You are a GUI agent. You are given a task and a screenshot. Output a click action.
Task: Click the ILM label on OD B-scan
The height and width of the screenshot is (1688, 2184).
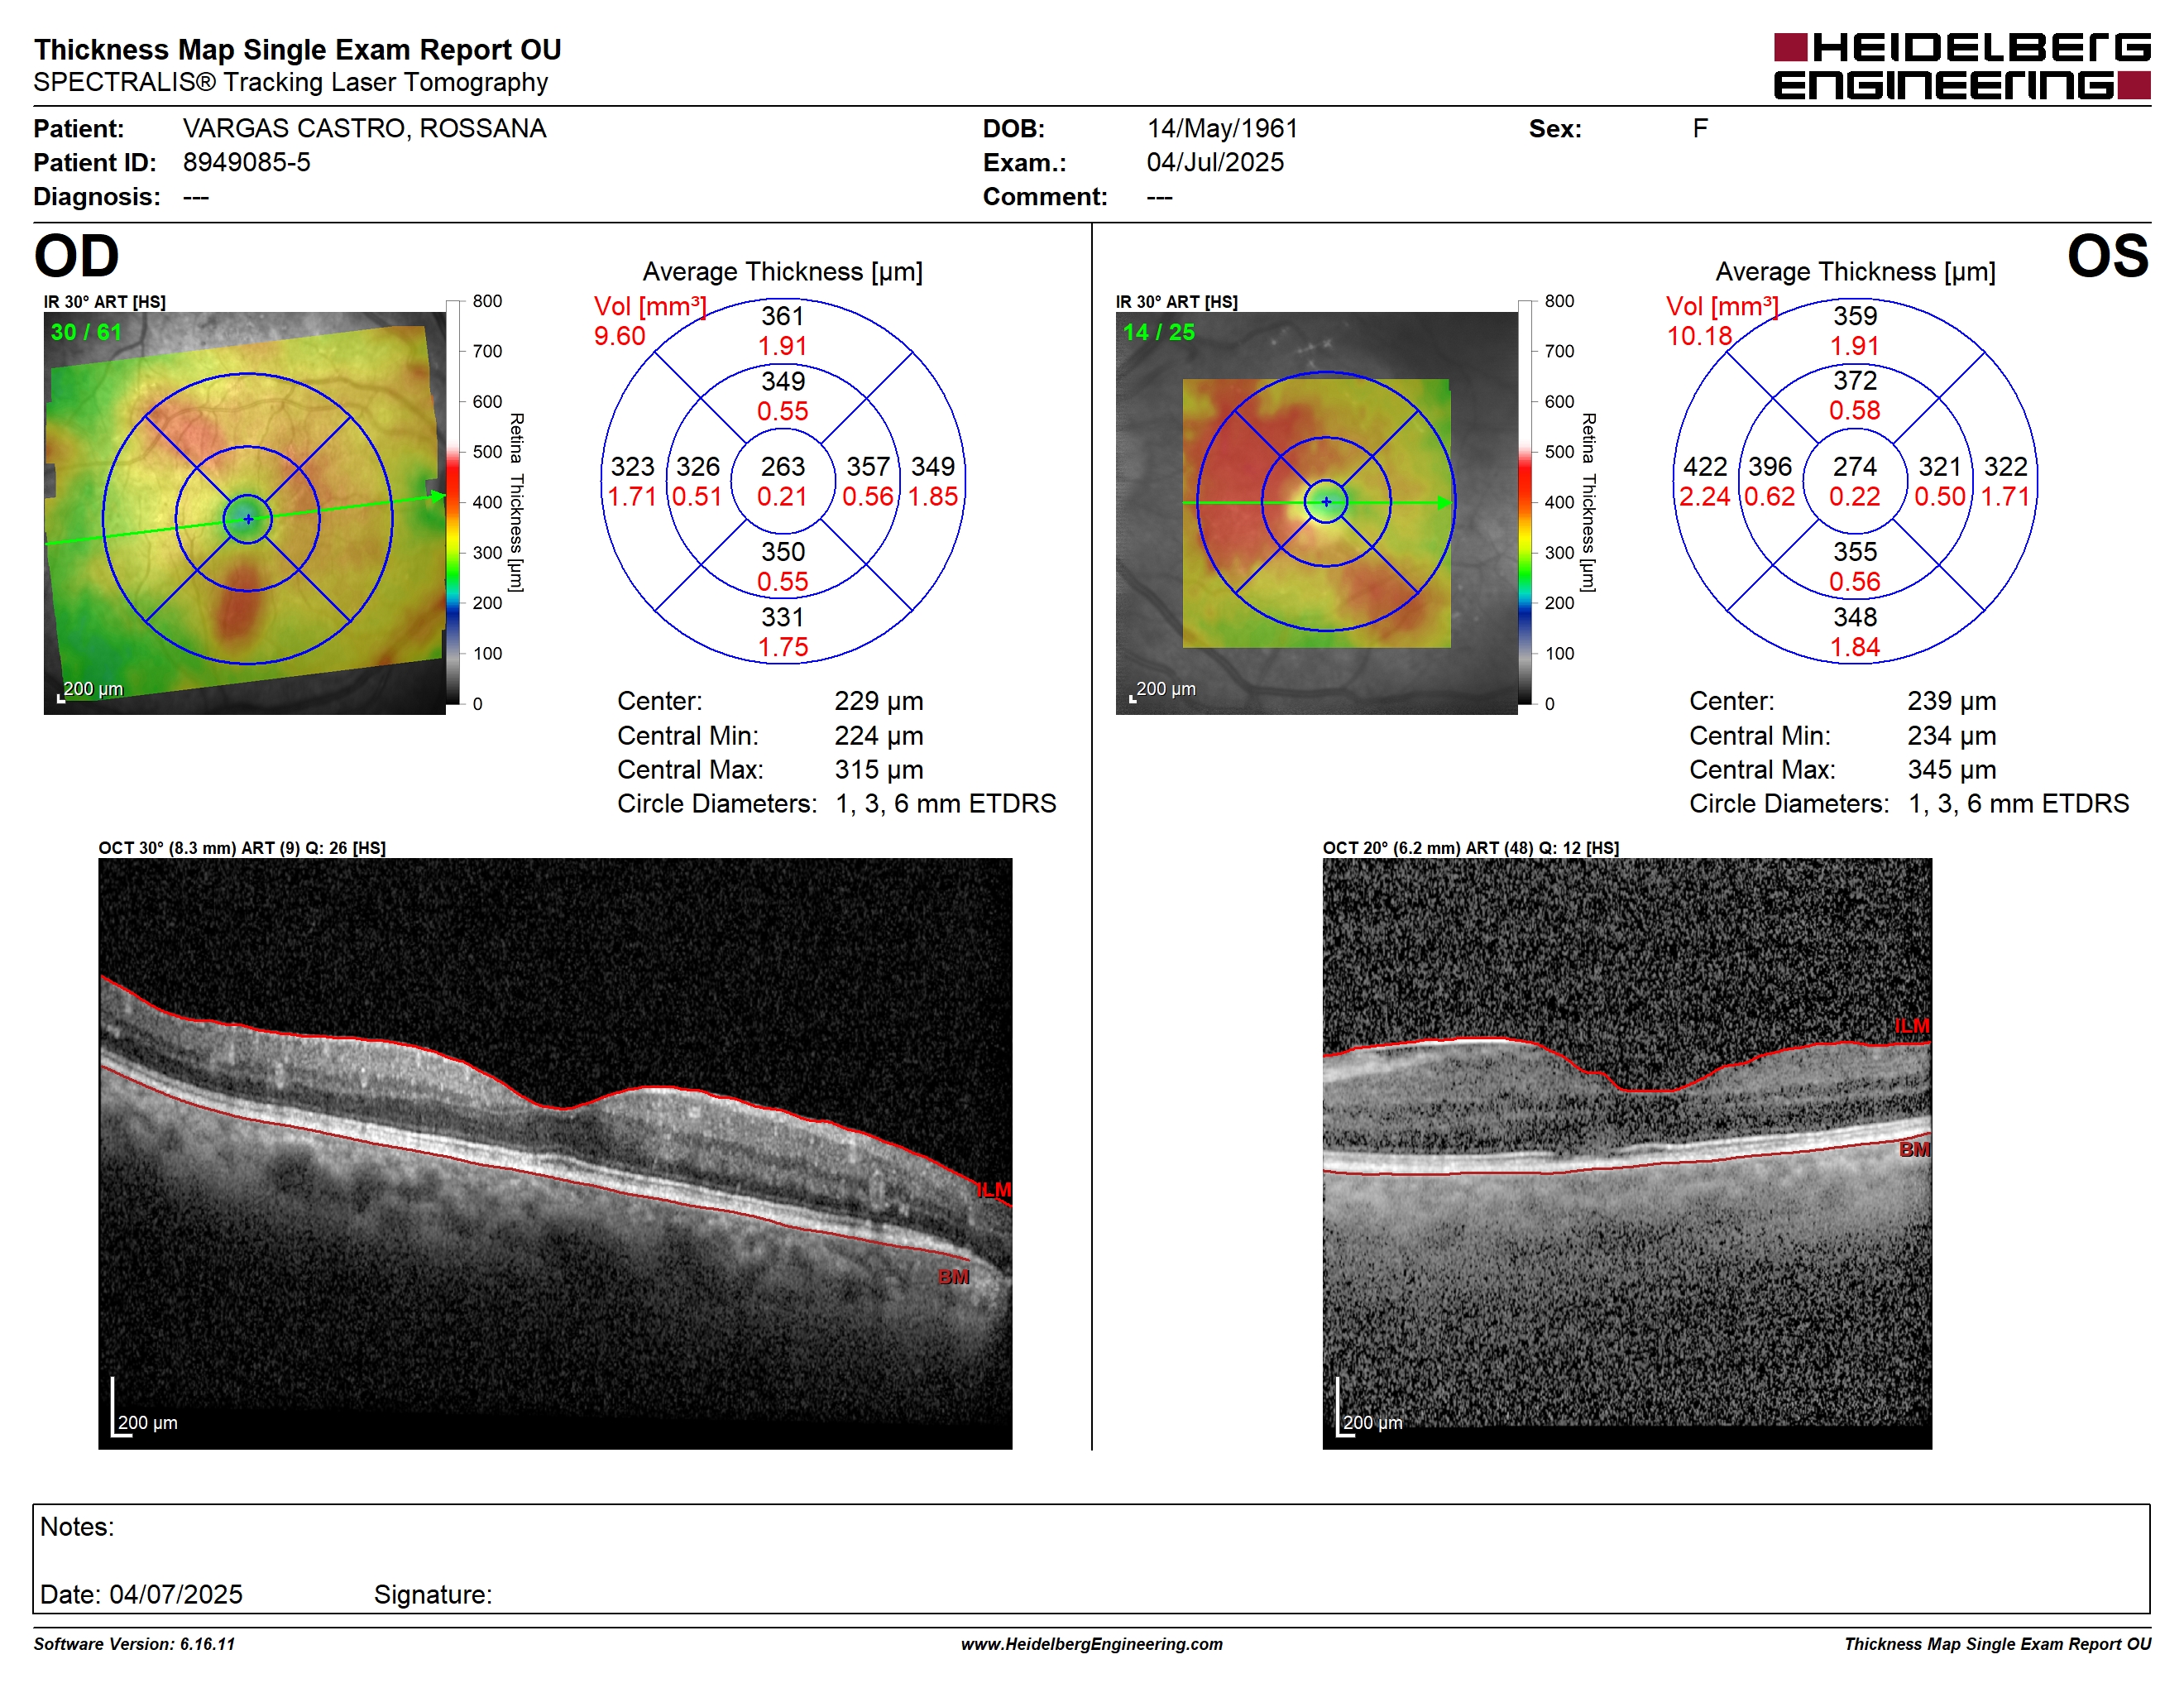pyautogui.click(x=994, y=1190)
